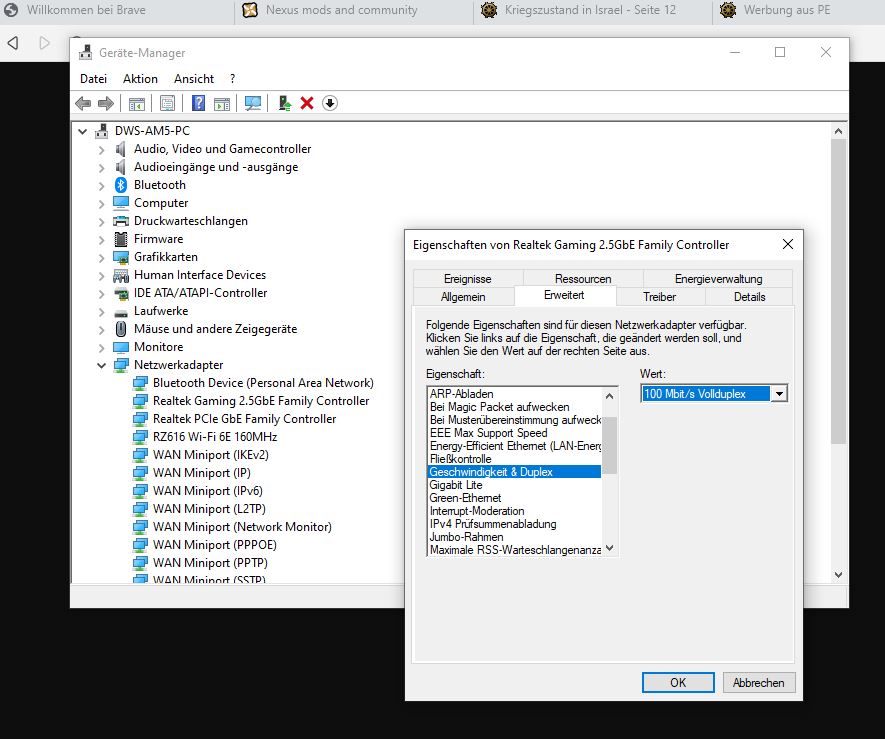885x739 pixels.
Task: Close the Realtek properties dialog
Action: 788,244
